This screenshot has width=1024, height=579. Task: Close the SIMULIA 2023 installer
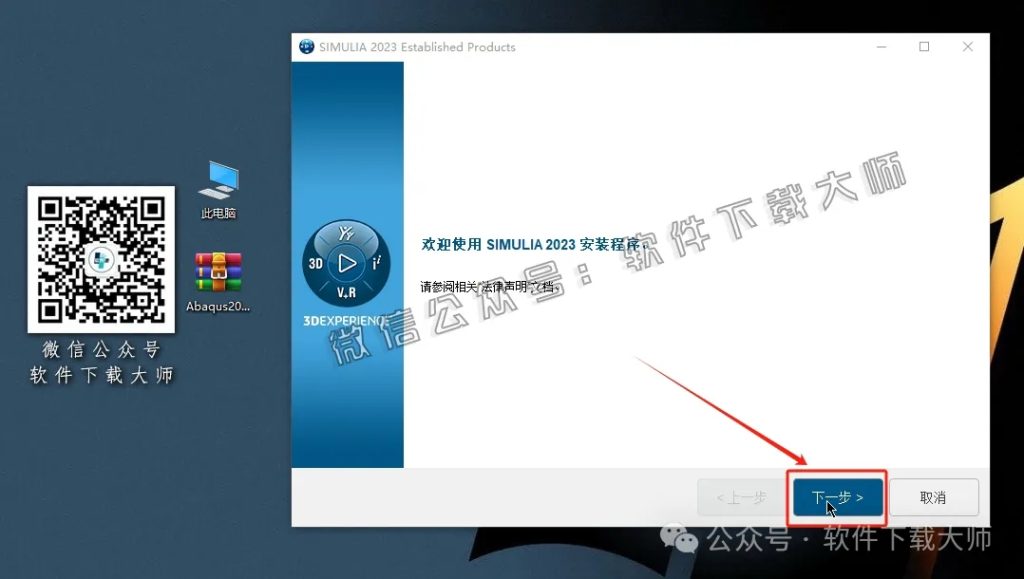point(966,46)
